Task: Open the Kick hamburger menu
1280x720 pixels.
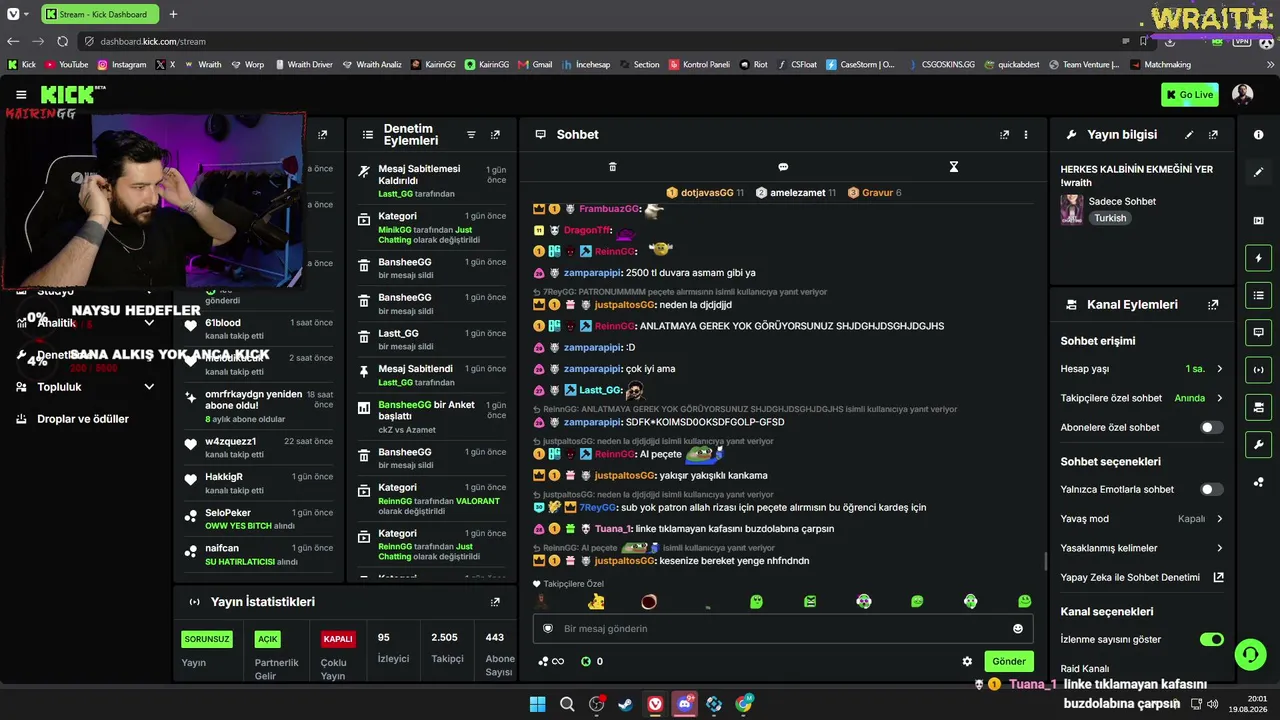Action: 21,95
